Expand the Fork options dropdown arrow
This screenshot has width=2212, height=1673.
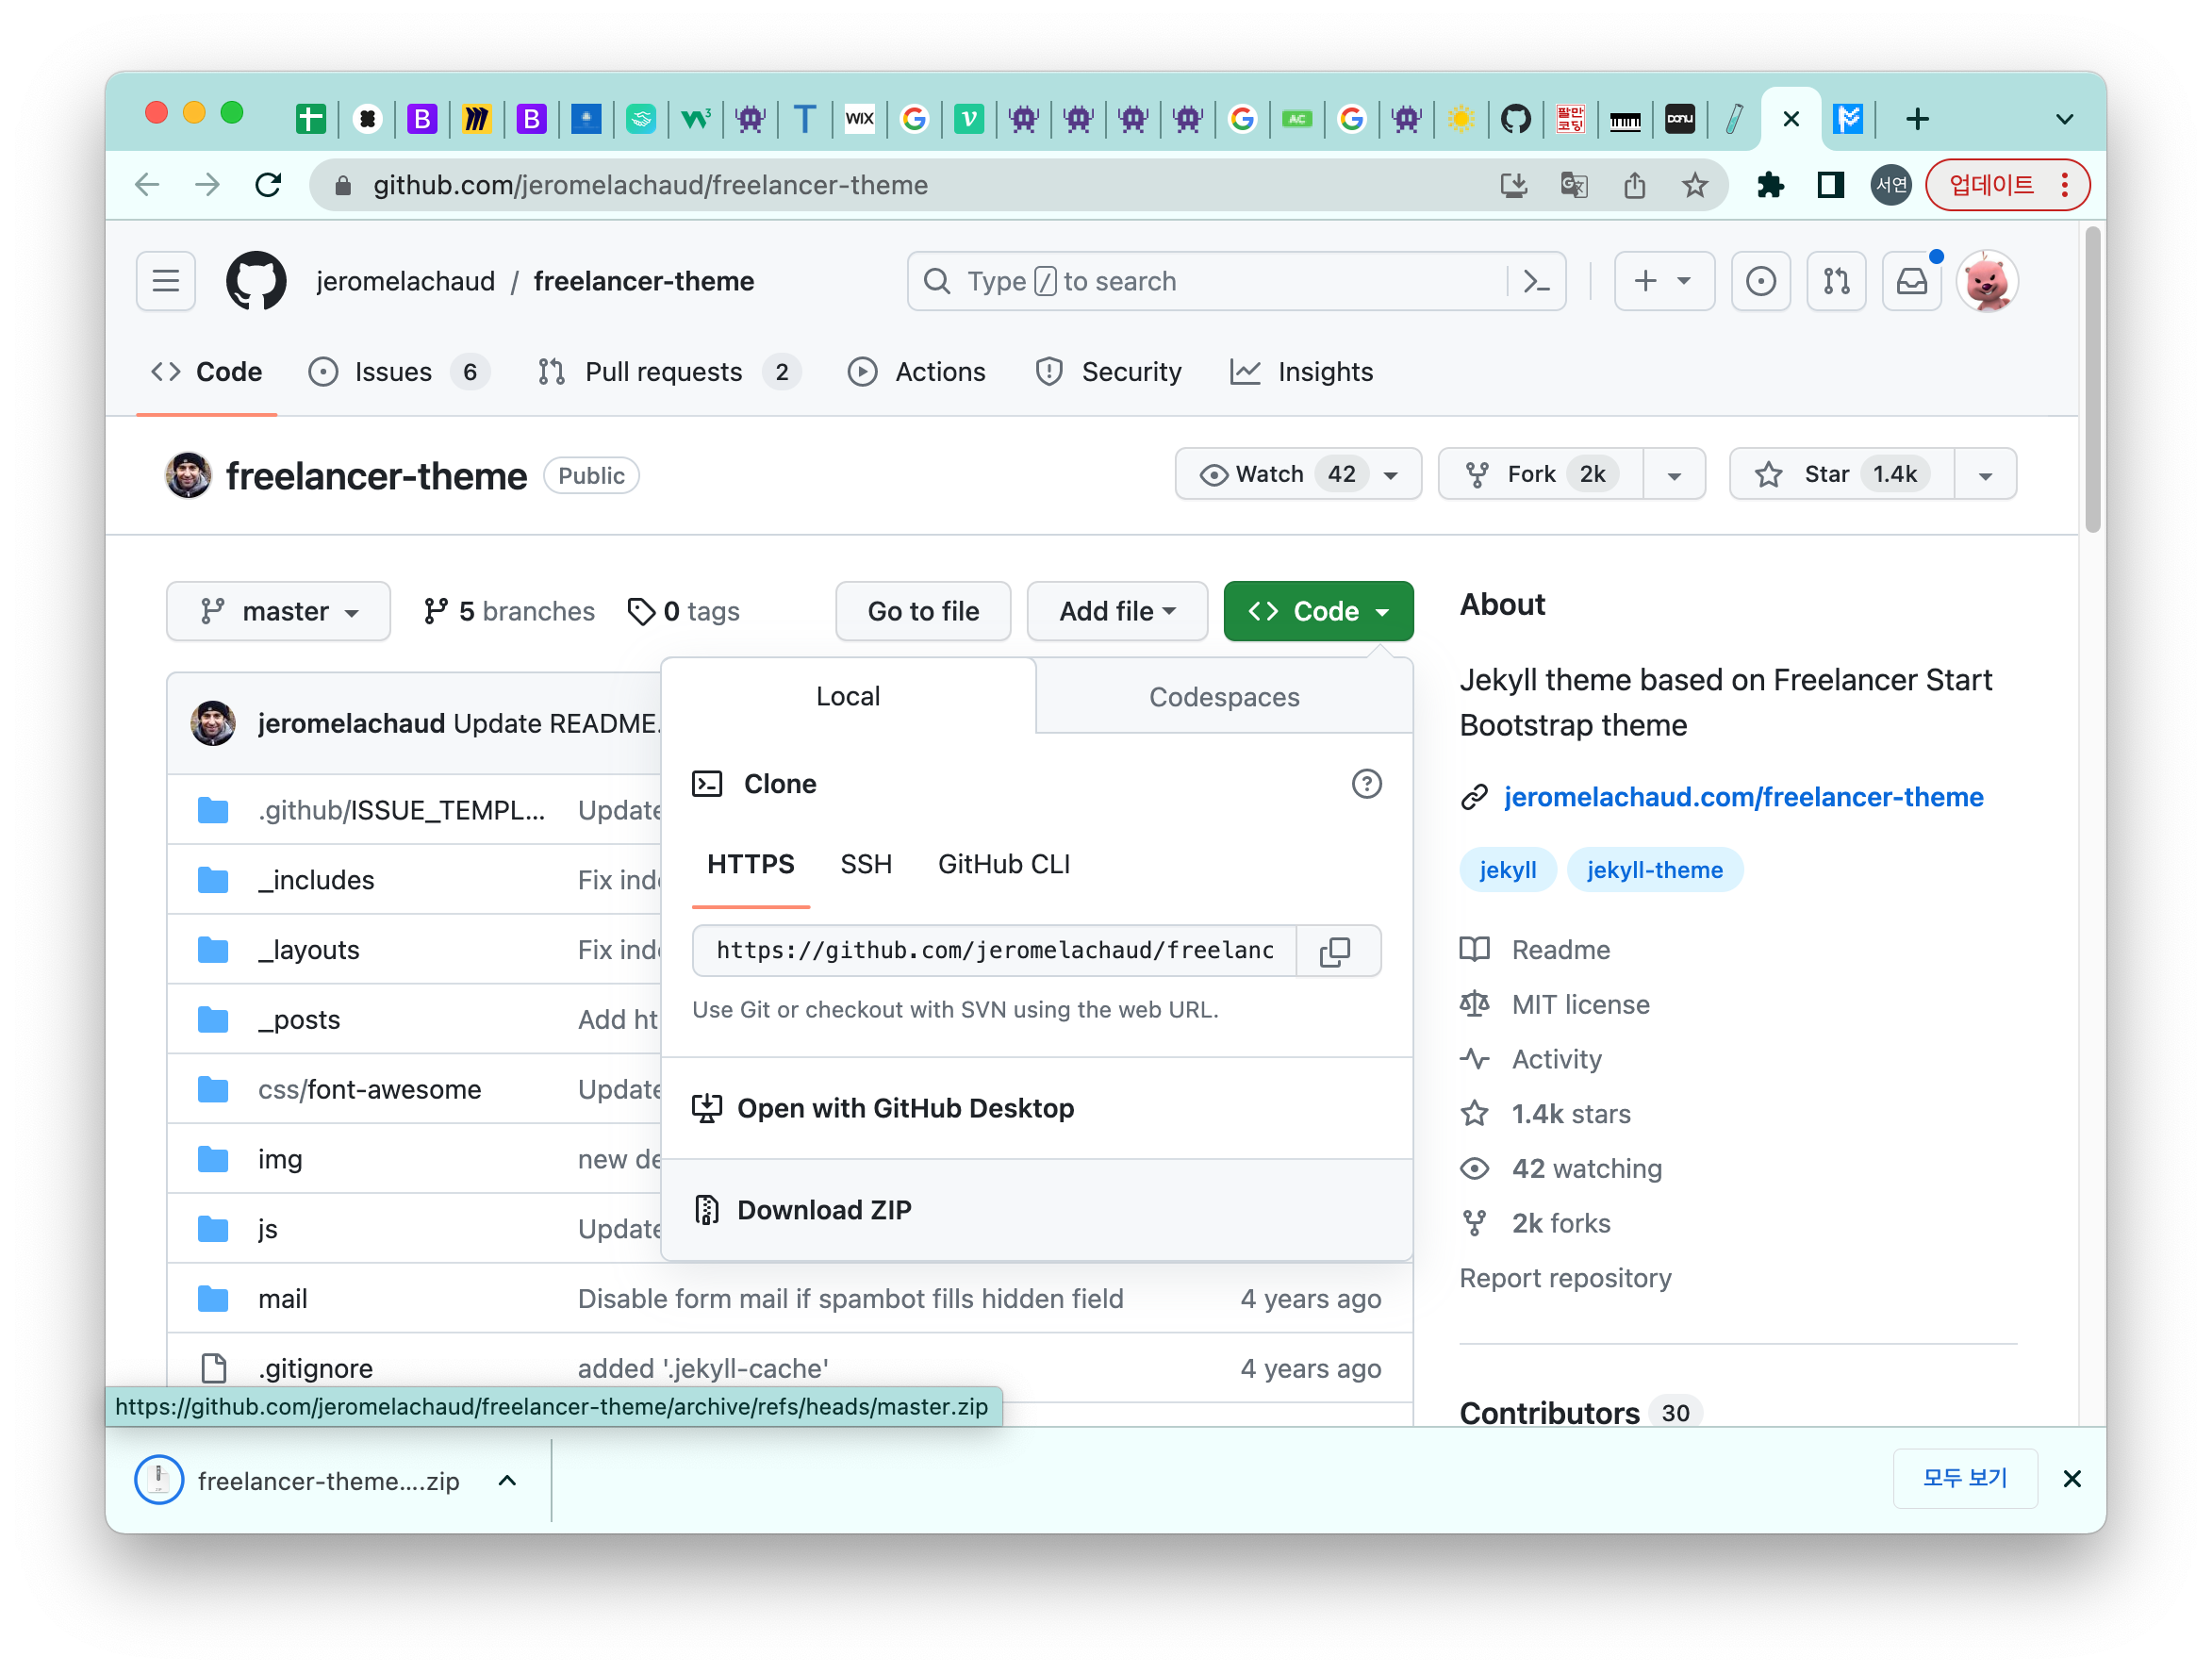click(x=1674, y=475)
